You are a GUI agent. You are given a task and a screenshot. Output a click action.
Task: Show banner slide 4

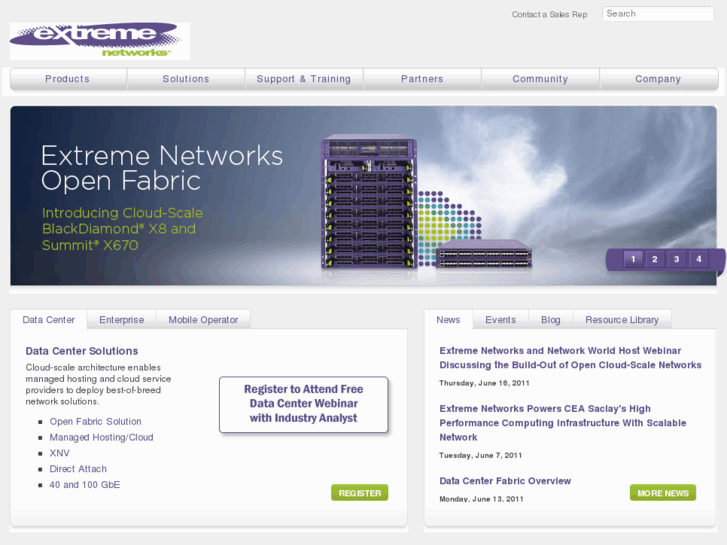(x=698, y=259)
